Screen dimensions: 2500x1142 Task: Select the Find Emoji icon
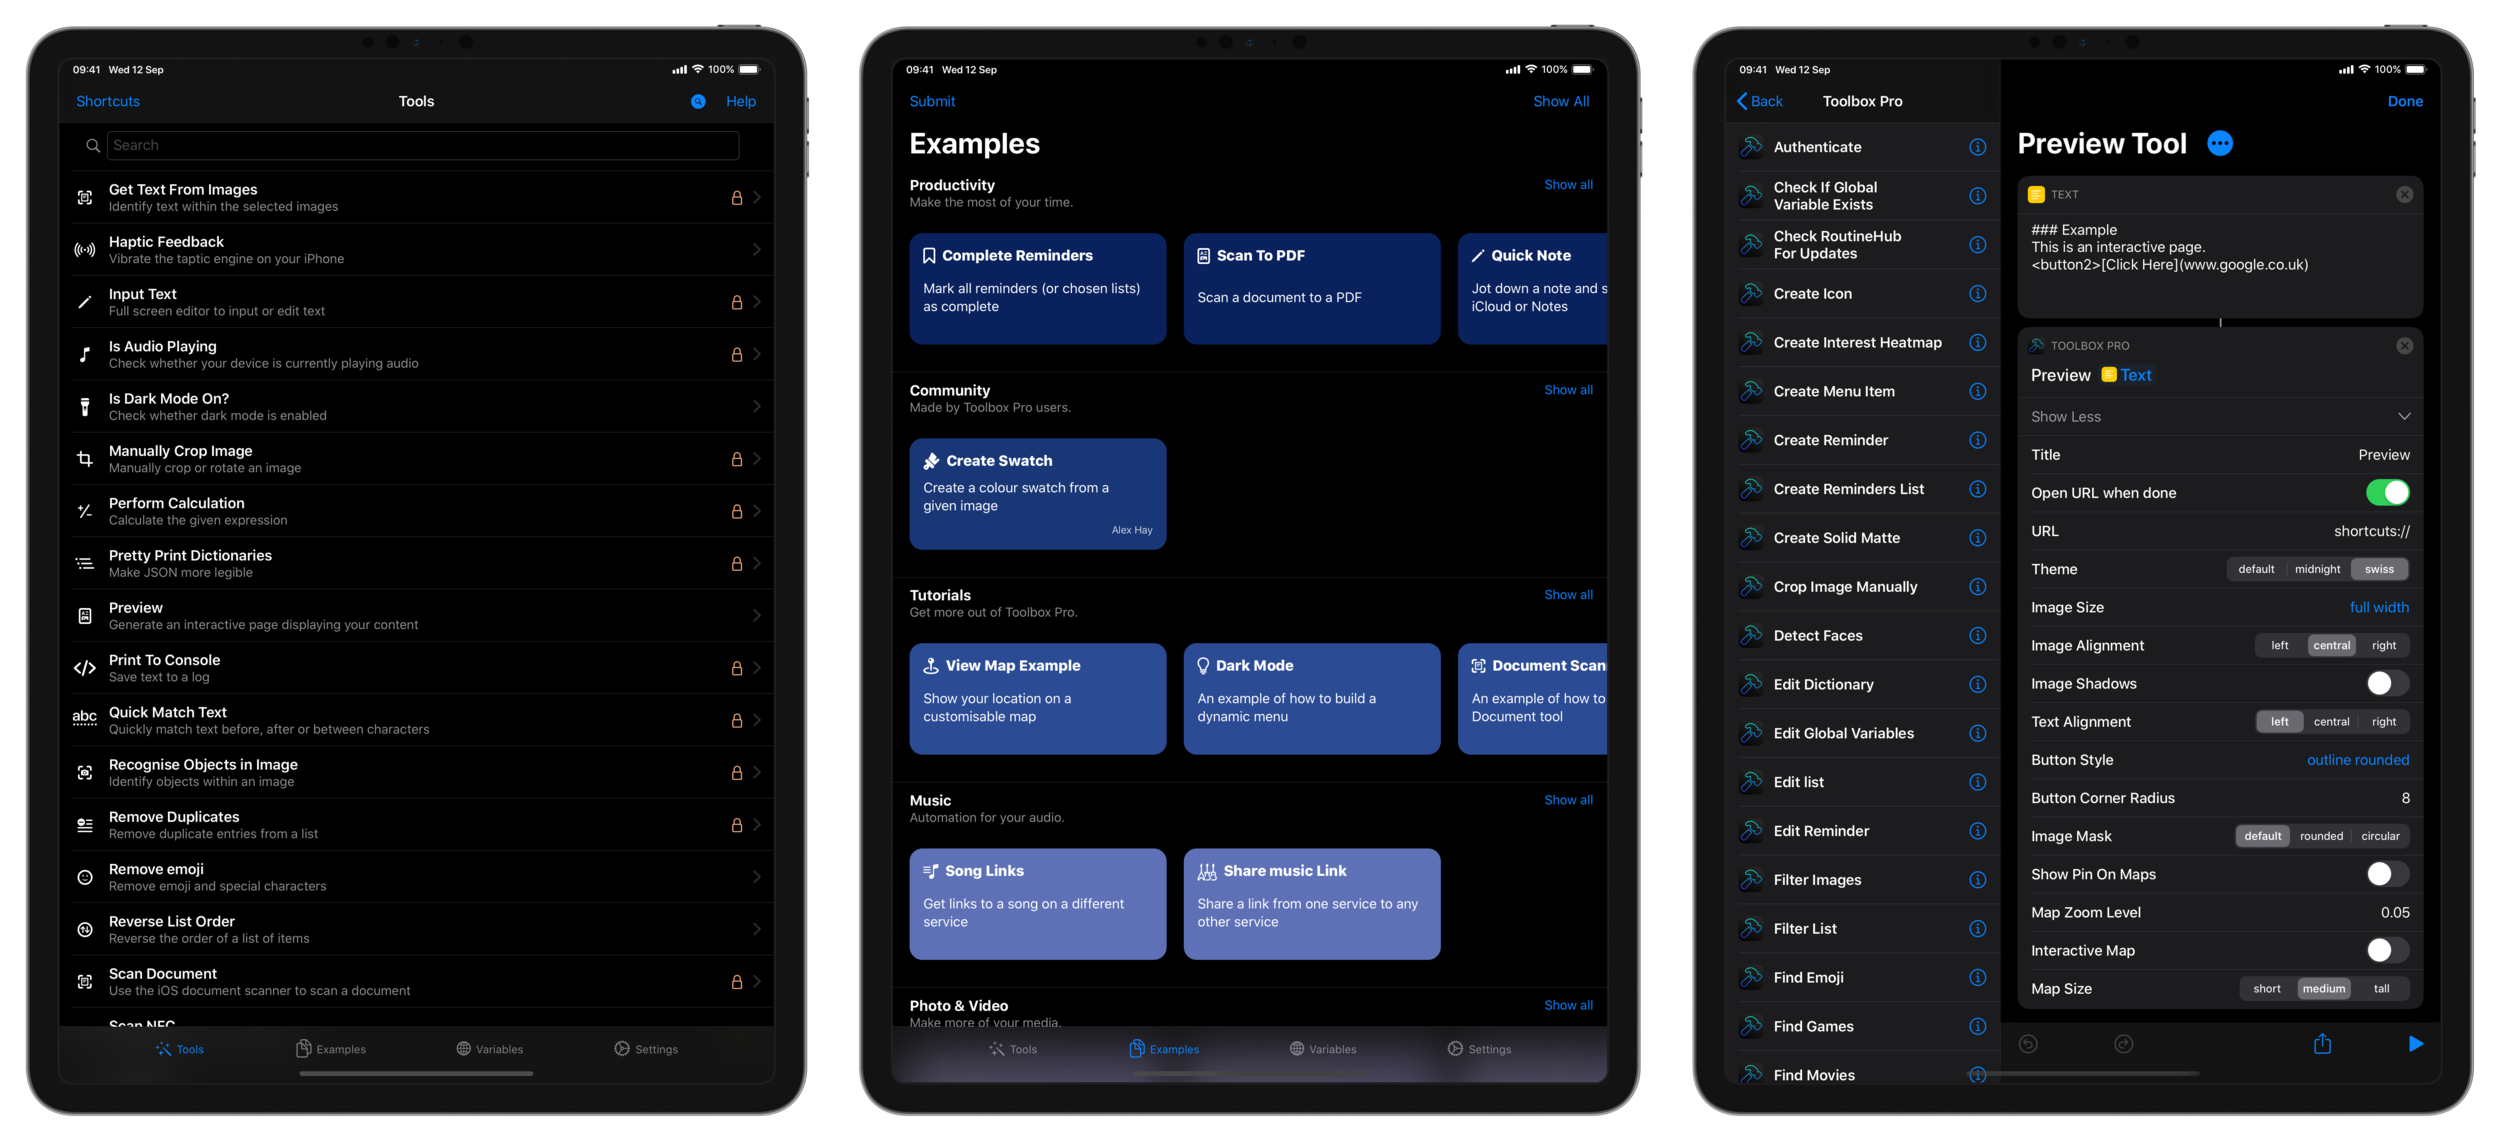[x=1751, y=976]
